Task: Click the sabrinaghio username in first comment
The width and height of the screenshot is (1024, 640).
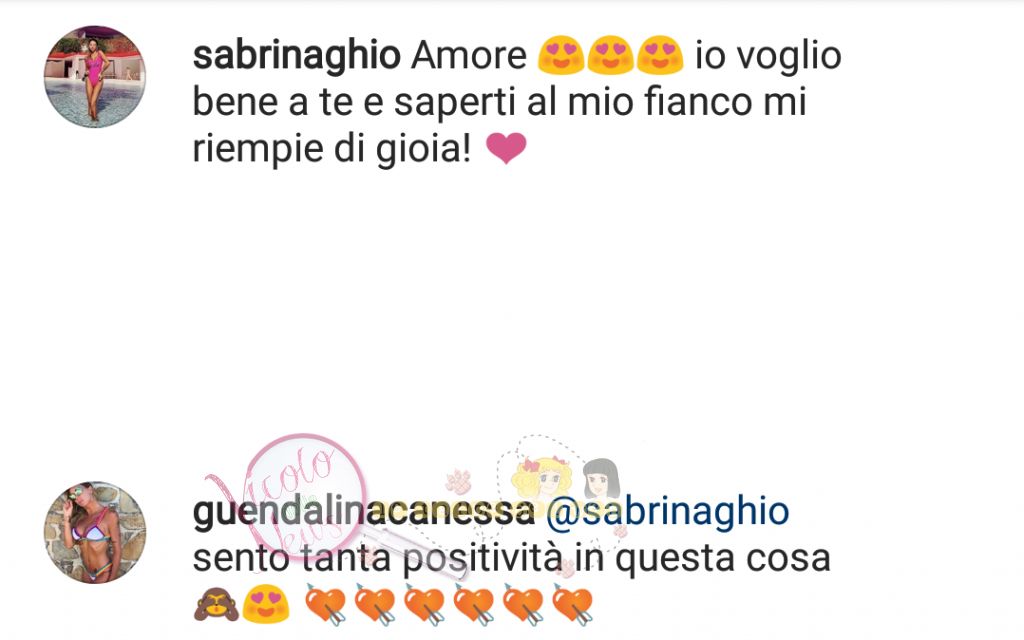Action: tap(296, 55)
